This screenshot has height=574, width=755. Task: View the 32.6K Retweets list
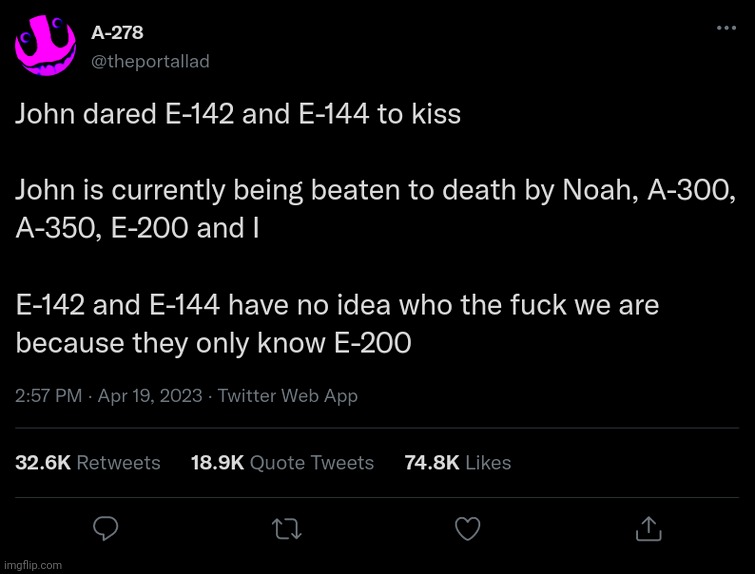tap(88, 462)
